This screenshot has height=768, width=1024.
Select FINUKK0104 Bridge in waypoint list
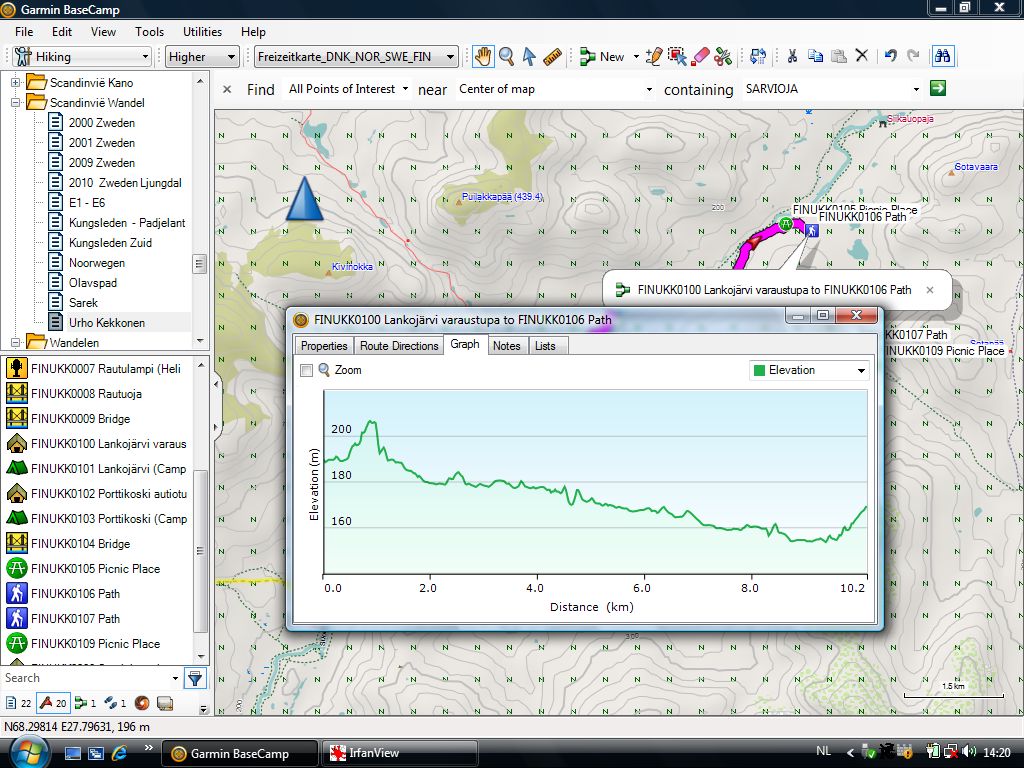80,544
